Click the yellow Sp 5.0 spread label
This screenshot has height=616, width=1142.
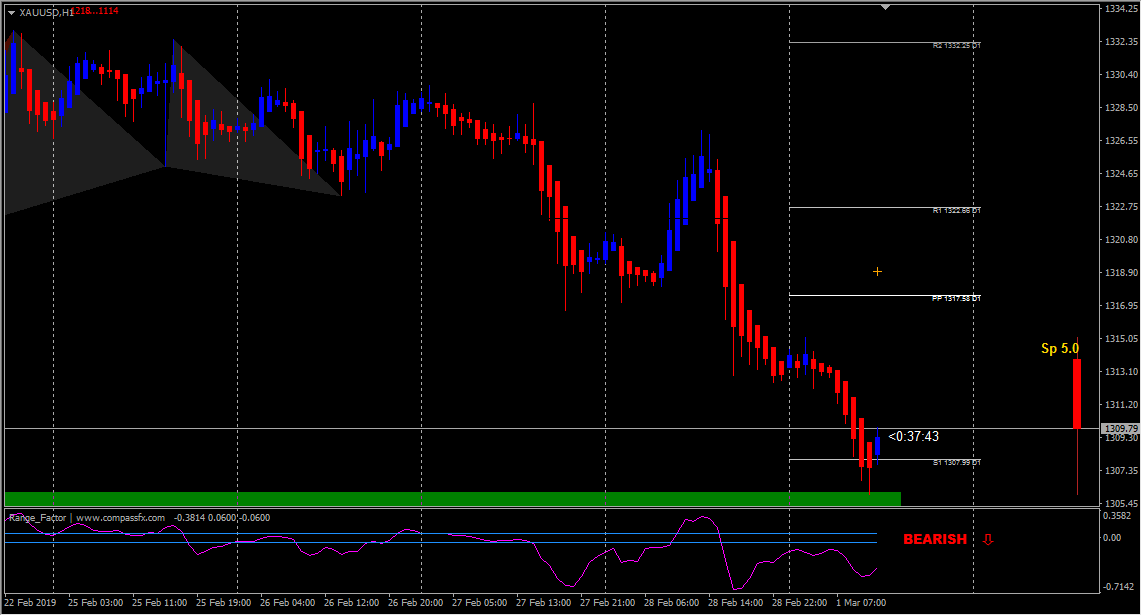coord(1060,349)
